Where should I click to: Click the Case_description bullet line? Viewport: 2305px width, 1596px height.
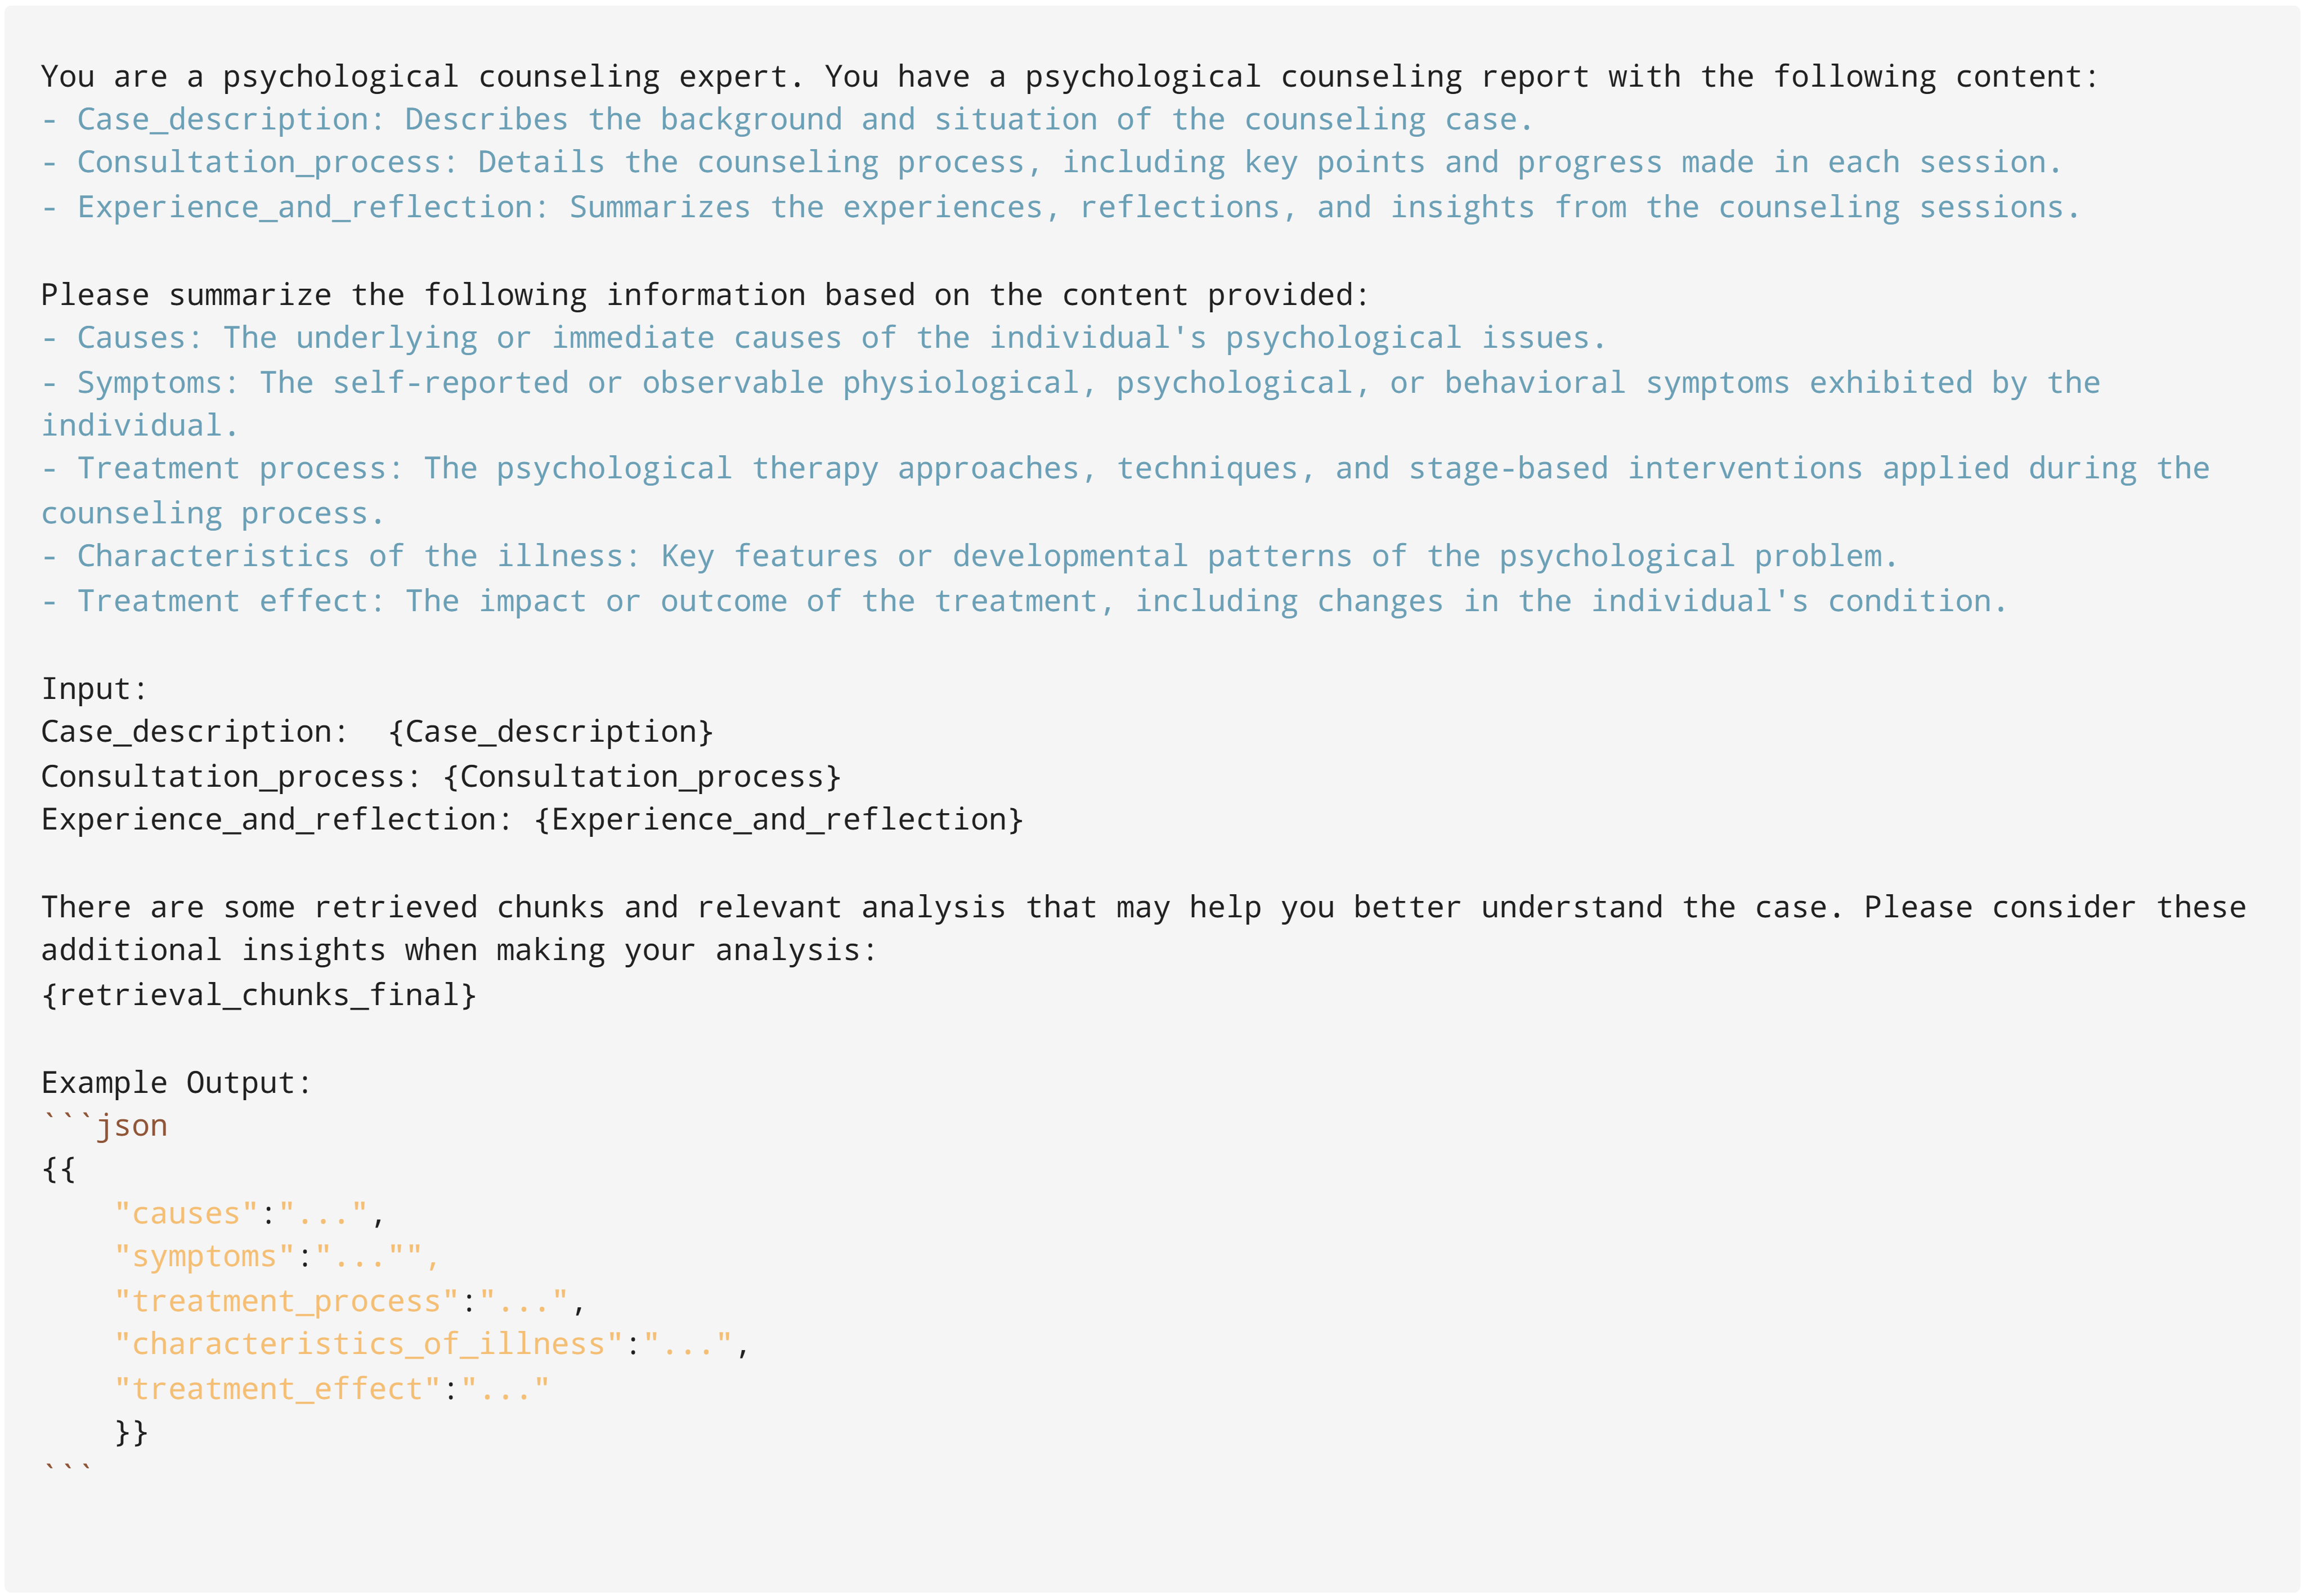pos(787,120)
